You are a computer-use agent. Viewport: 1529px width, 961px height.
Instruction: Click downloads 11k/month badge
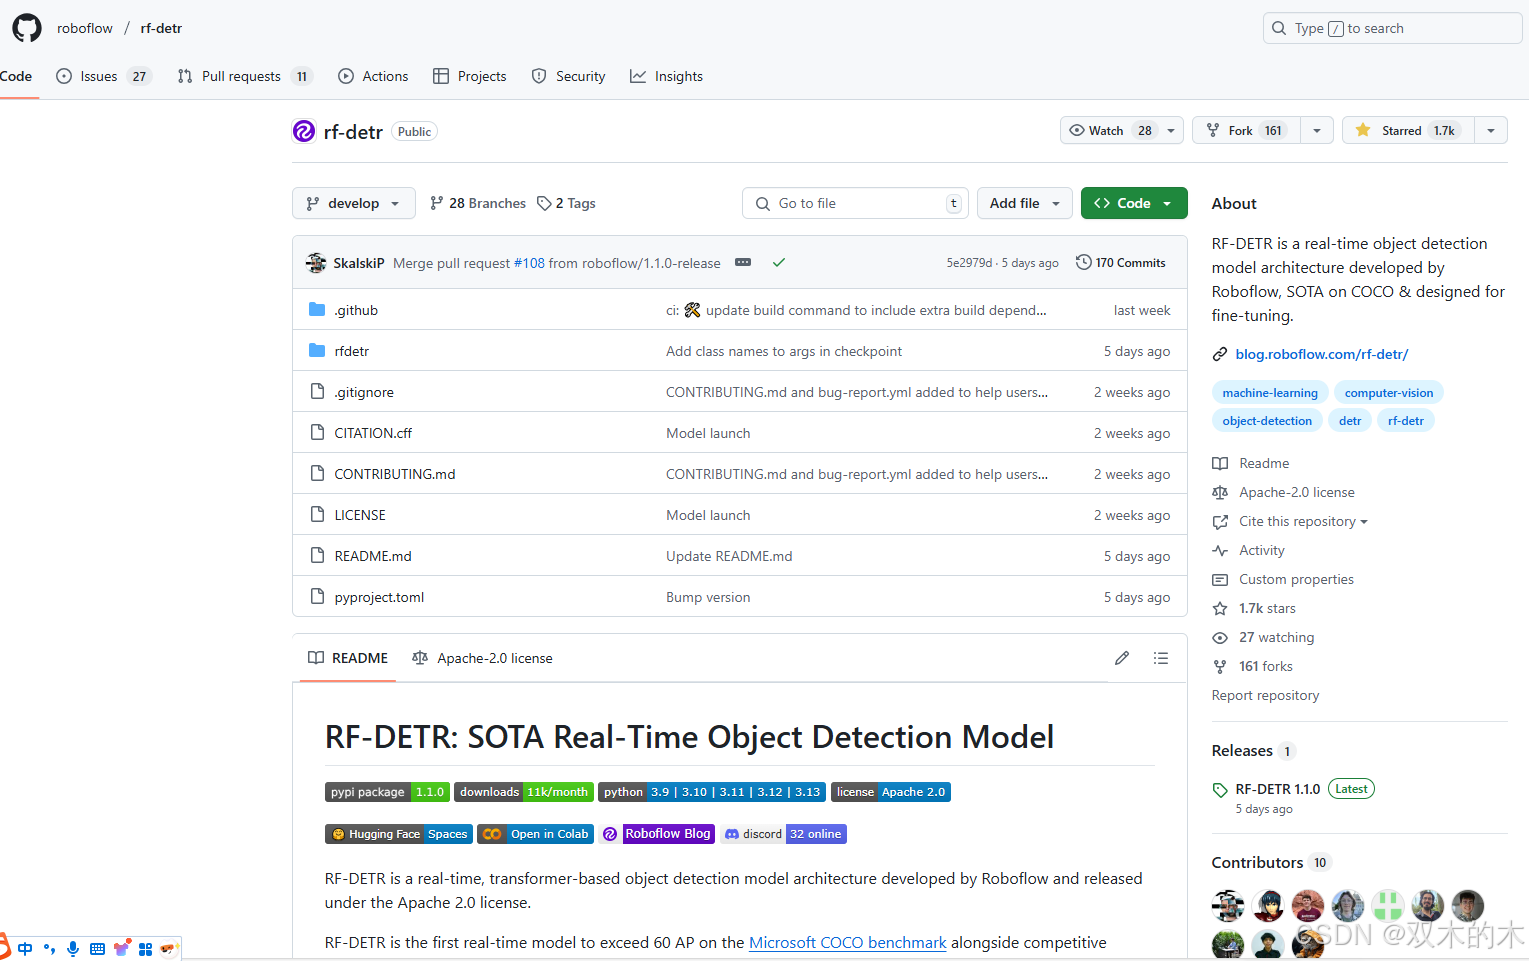click(524, 792)
